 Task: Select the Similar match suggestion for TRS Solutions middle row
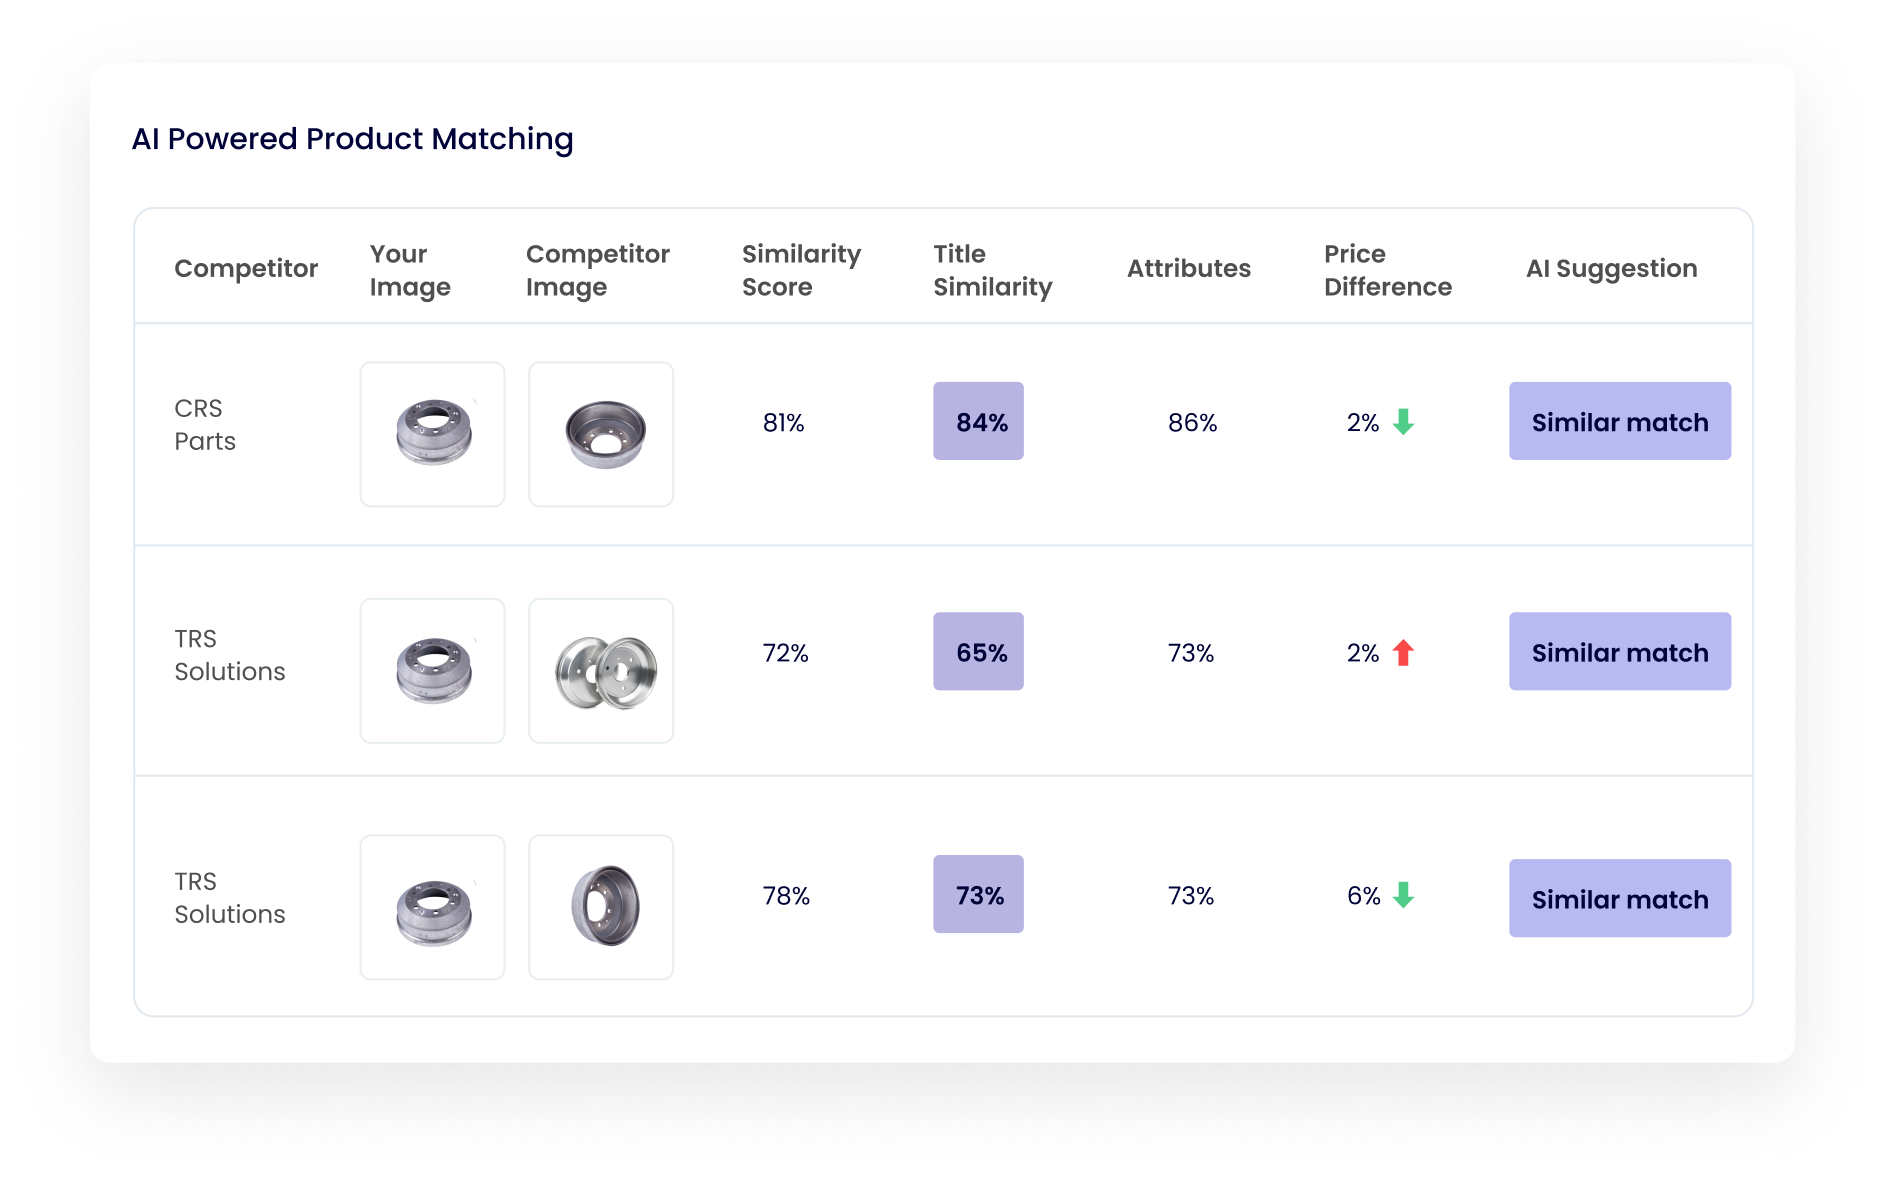pos(1619,651)
